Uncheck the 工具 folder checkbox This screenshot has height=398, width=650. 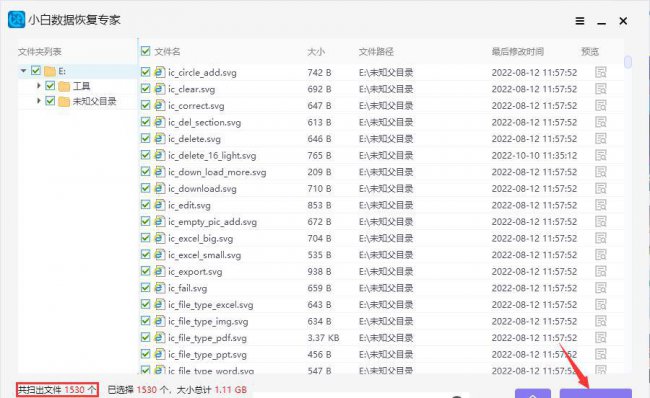[x=50, y=86]
